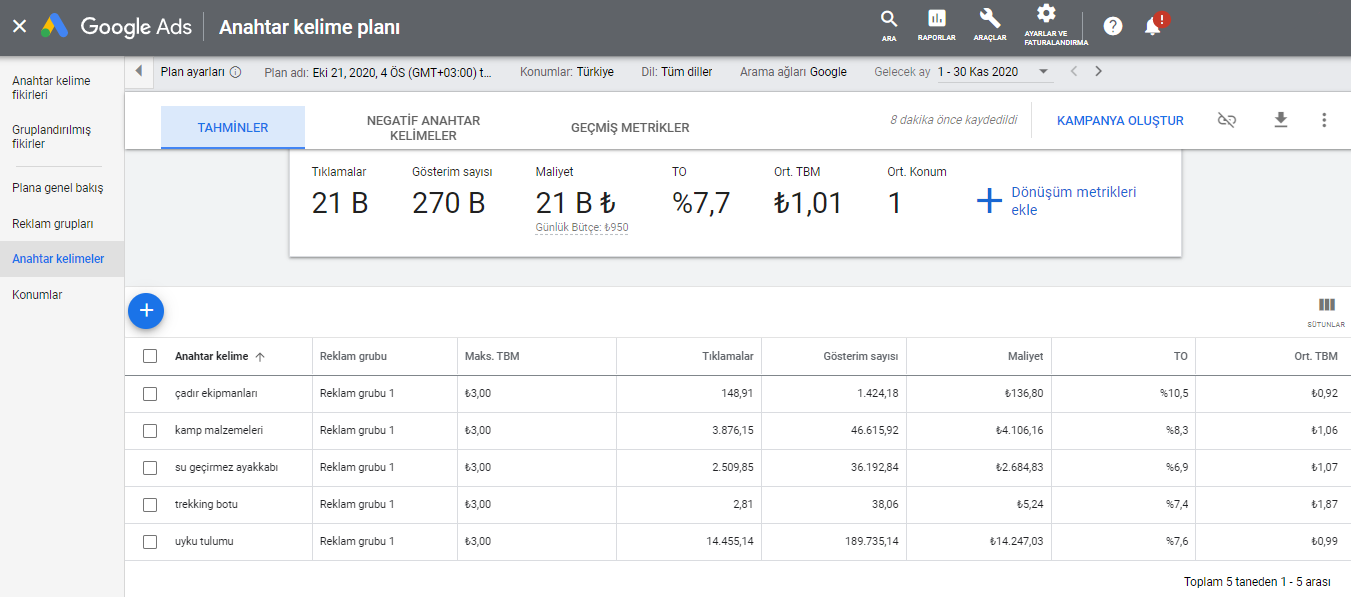This screenshot has height=597, width=1351.
Task: Toggle the select-all header checkbox
Action: click(150, 356)
